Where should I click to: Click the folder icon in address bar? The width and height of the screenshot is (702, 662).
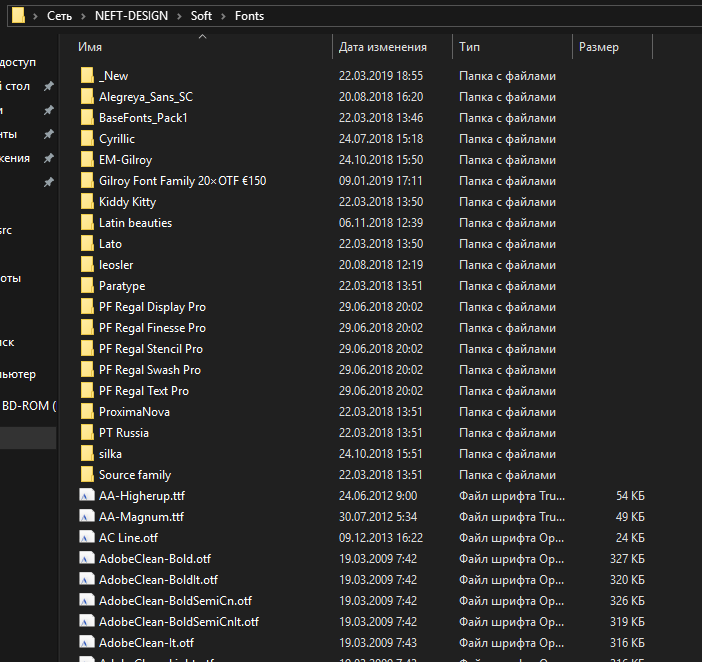(x=18, y=16)
